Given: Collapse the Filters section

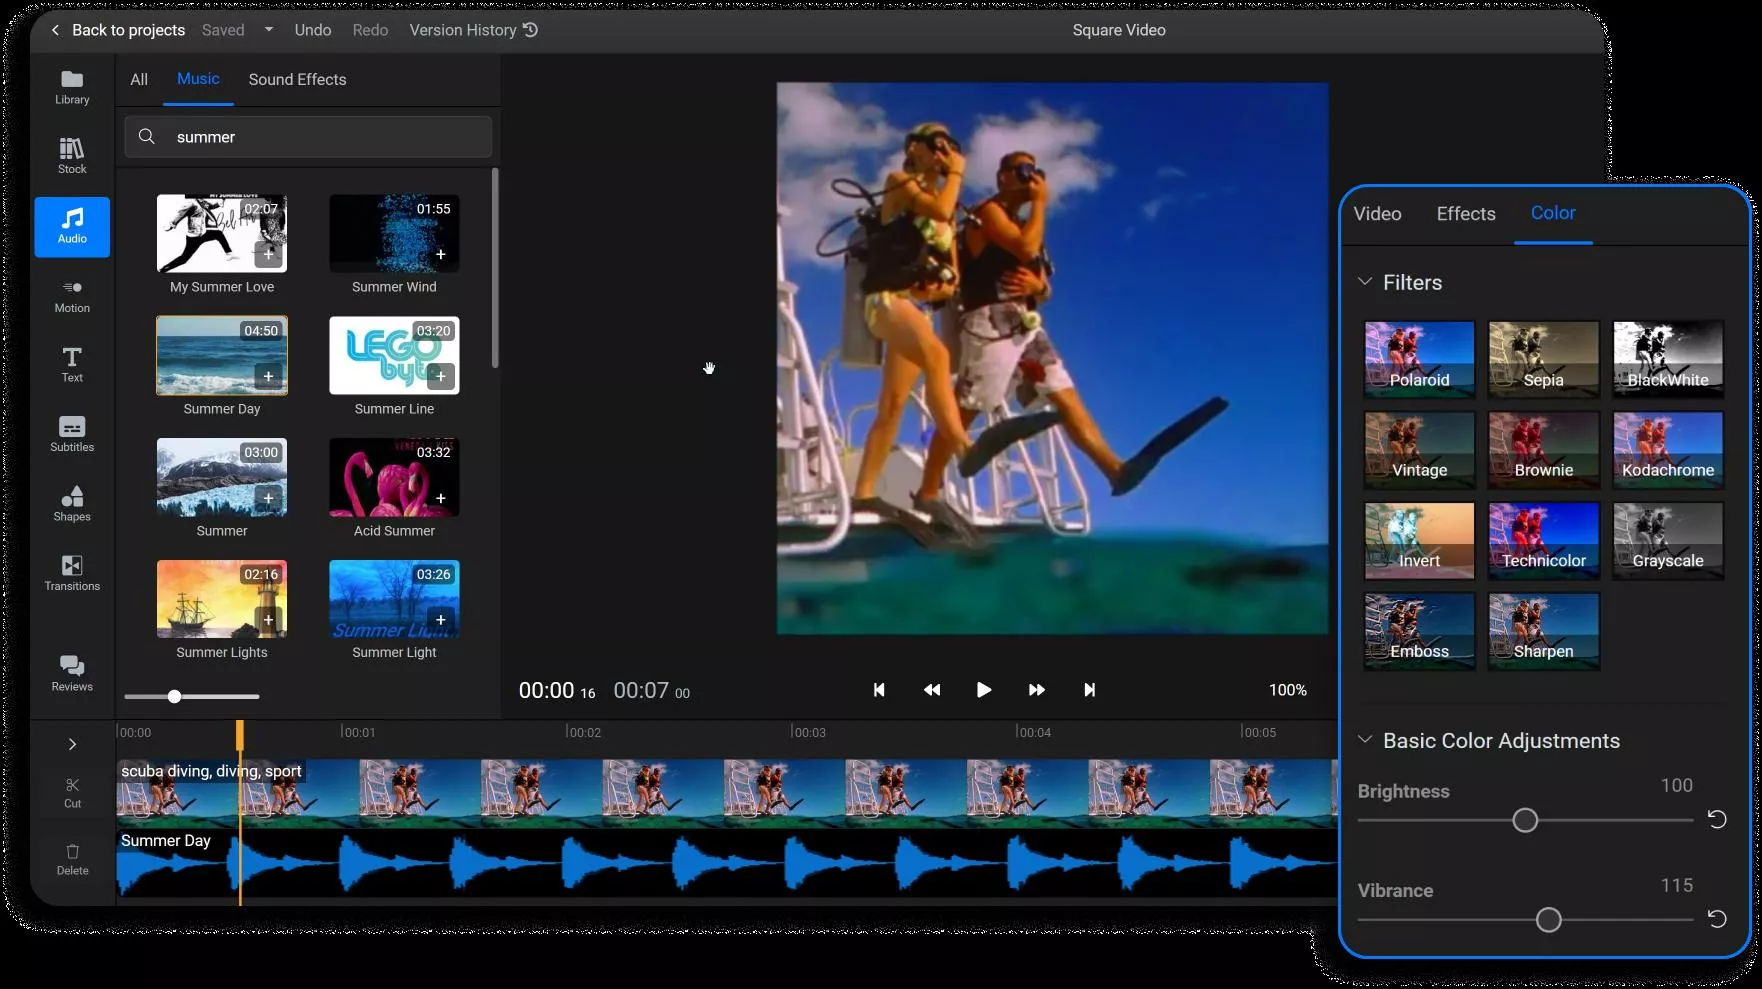Looking at the screenshot, I should tap(1366, 281).
